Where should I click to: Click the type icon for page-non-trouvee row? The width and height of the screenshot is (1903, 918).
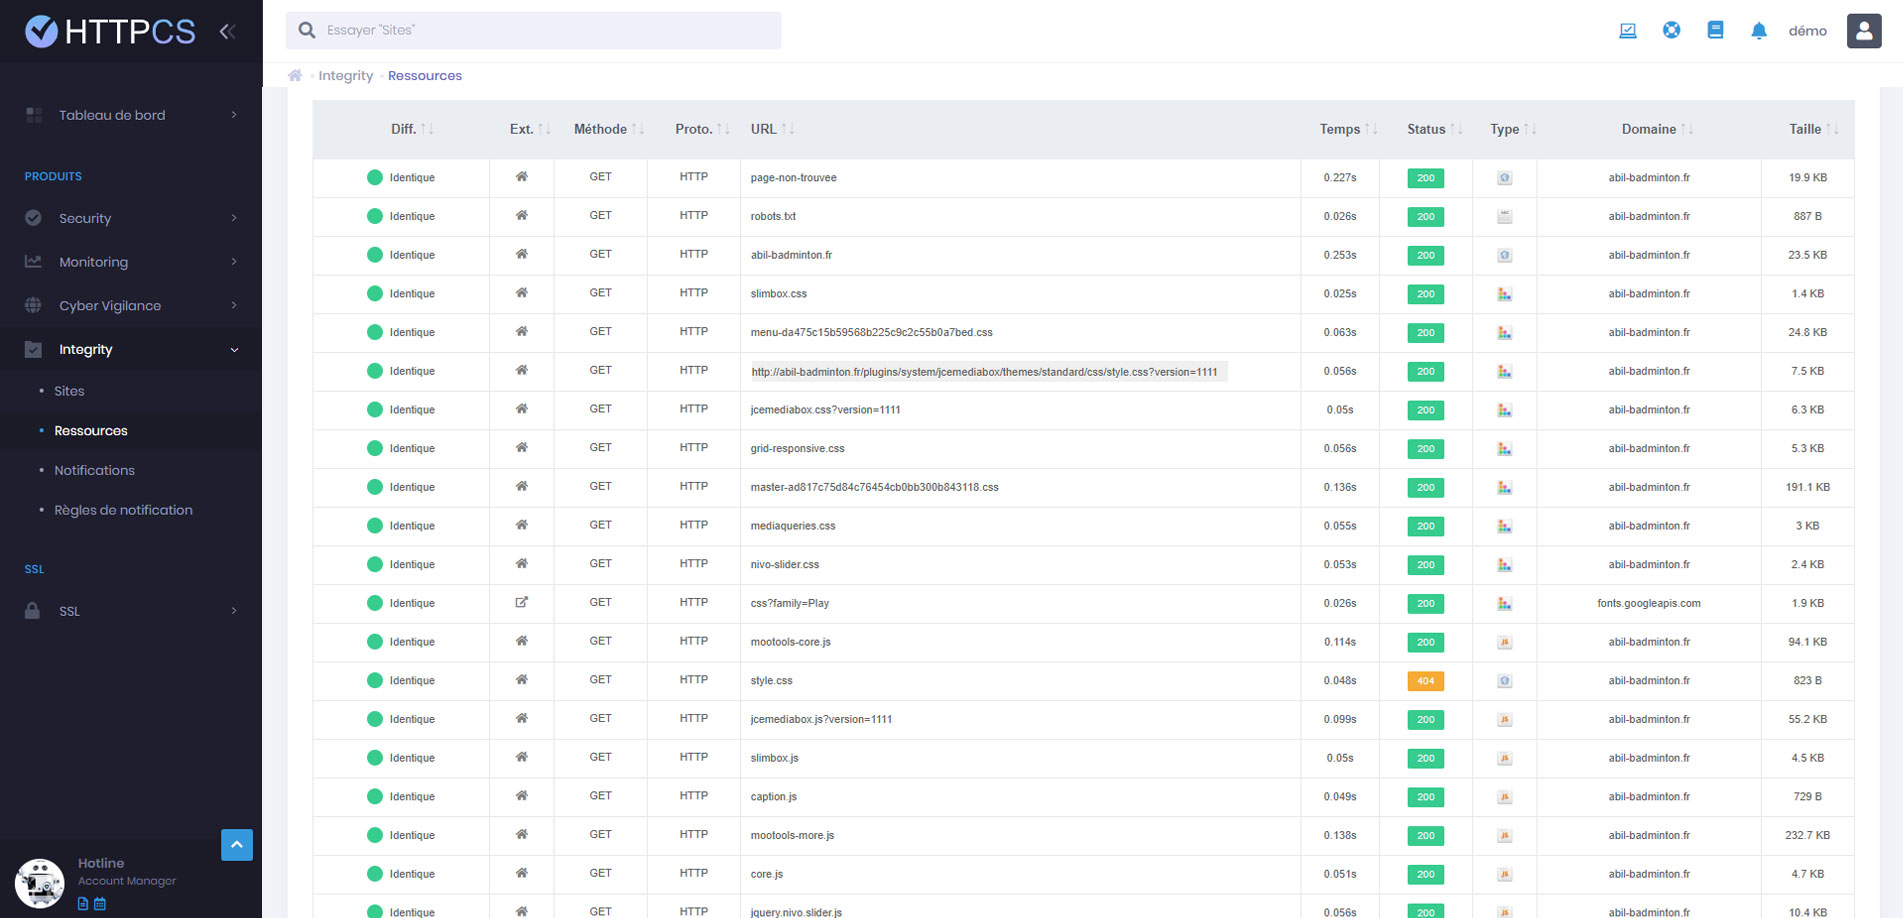click(1504, 178)
